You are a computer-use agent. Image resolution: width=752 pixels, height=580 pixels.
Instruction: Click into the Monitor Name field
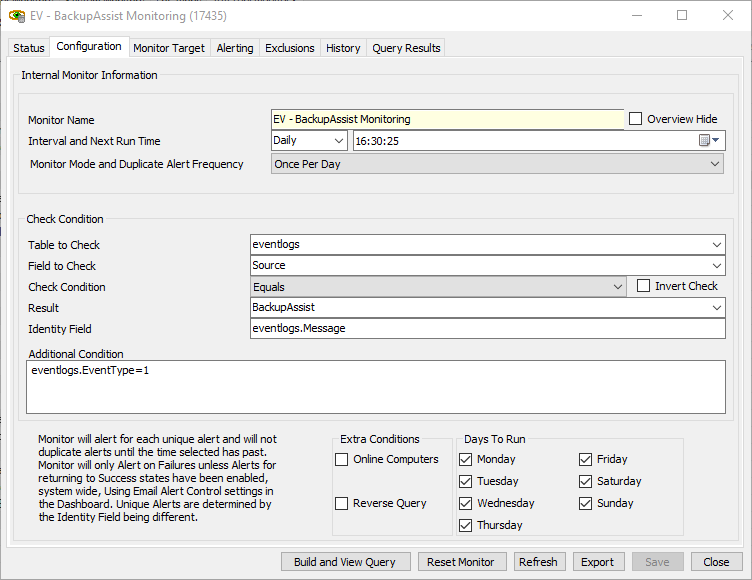coord(446,119)
